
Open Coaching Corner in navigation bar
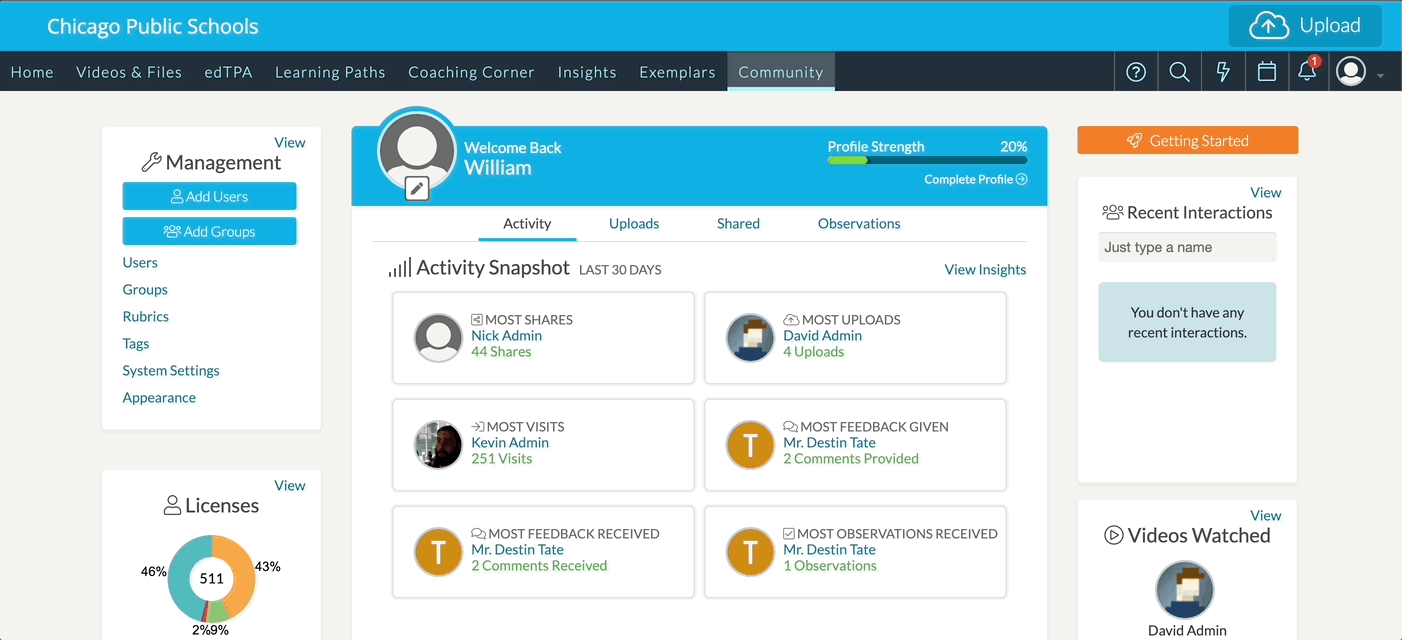point(471,72)
